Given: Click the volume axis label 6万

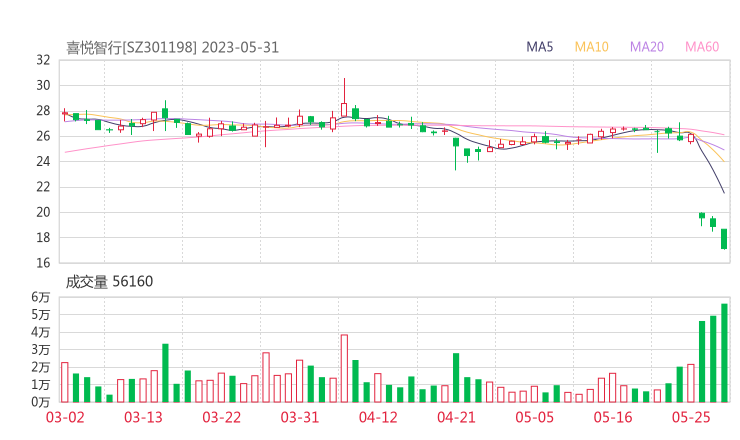Looking at the screenshot, I should tap(41, 297).
